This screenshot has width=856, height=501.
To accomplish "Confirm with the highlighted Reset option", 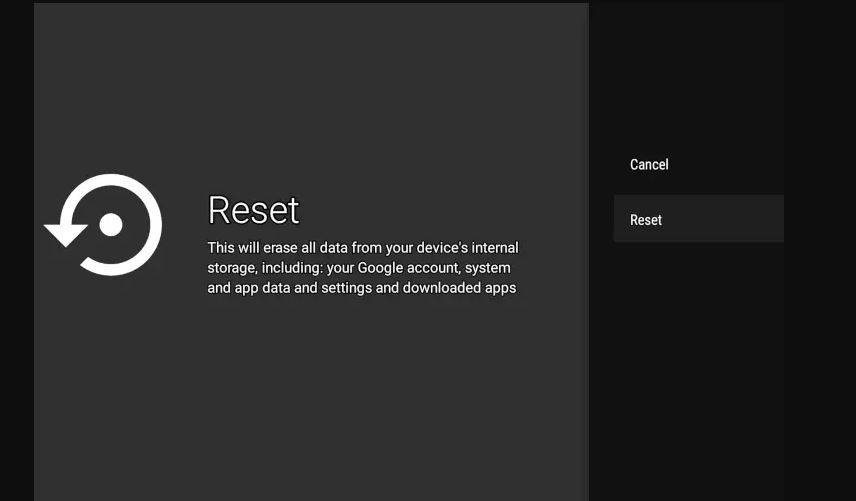I will 698,219.
